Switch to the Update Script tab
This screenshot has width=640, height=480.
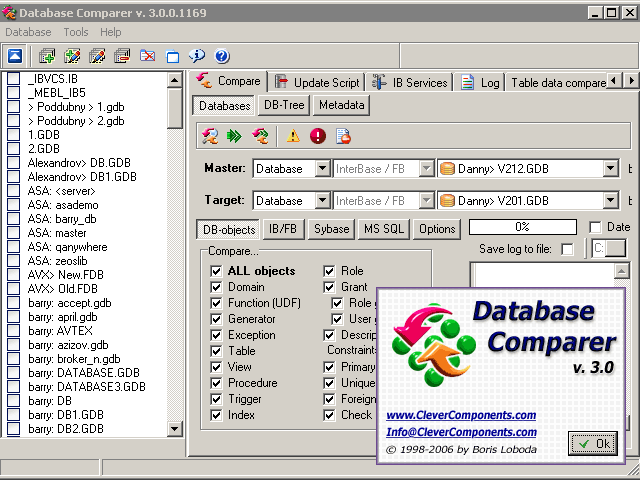point(316,82)
